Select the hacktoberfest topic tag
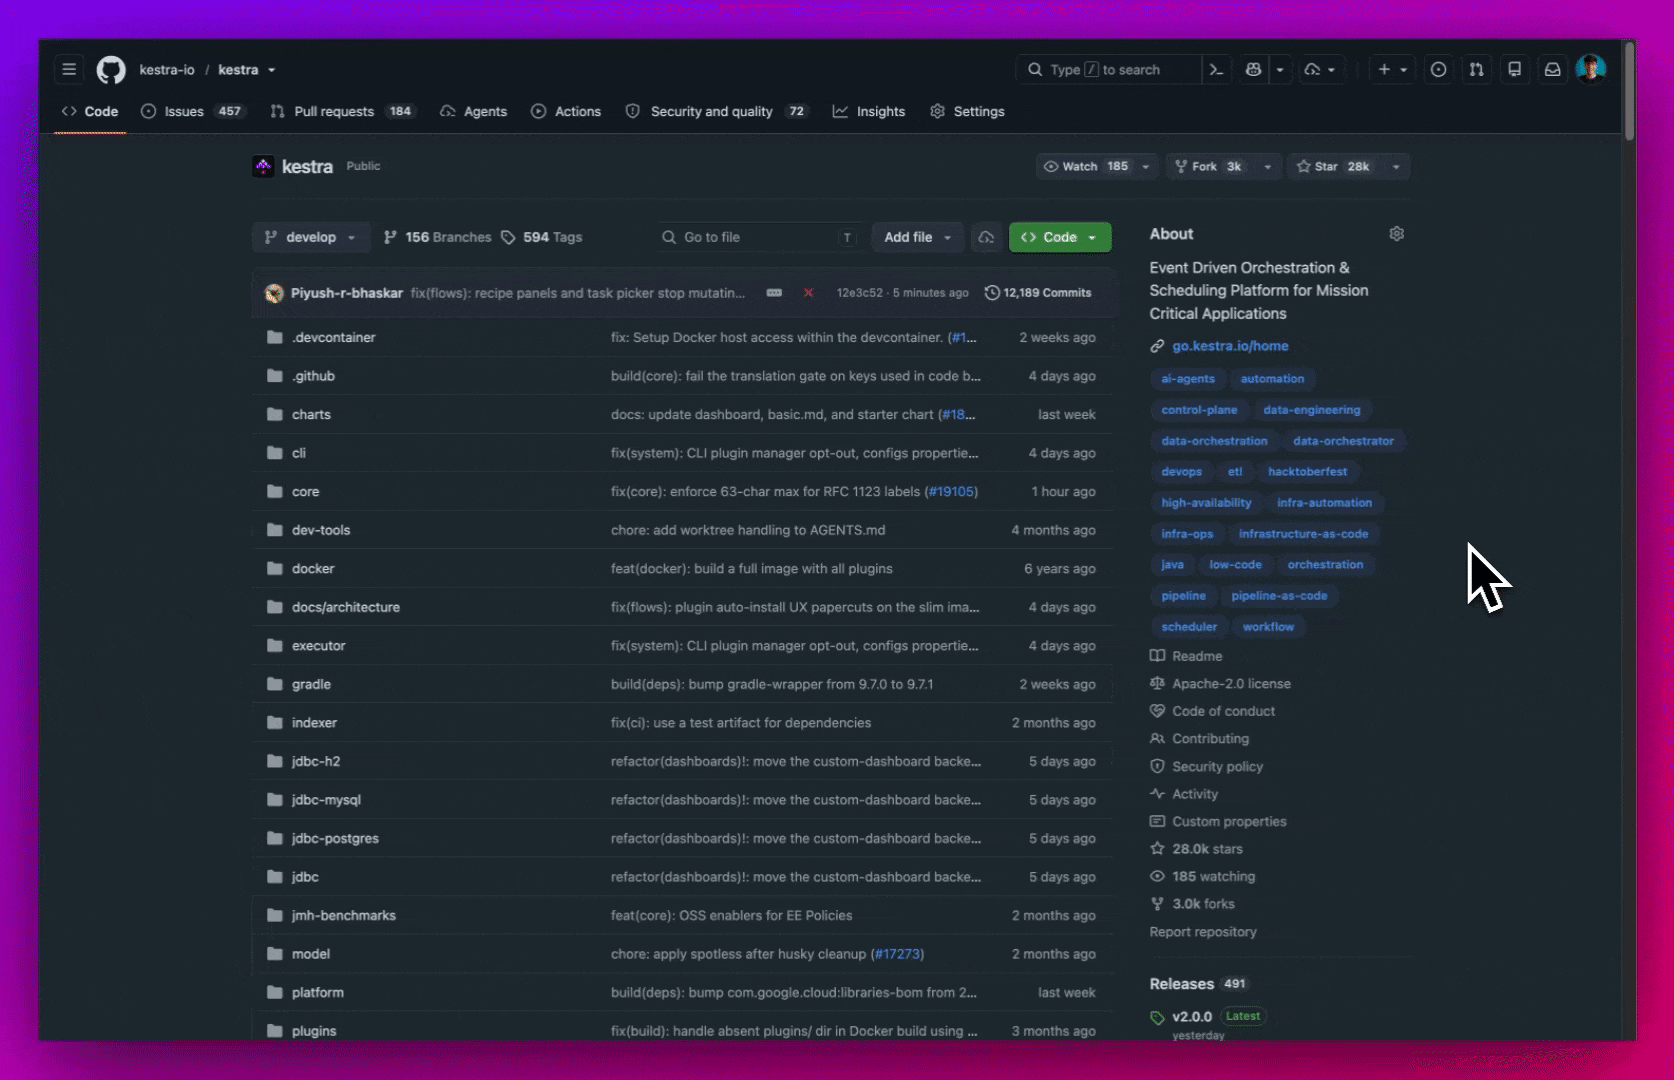Screen dimensions: 1674x1080 1307,472
